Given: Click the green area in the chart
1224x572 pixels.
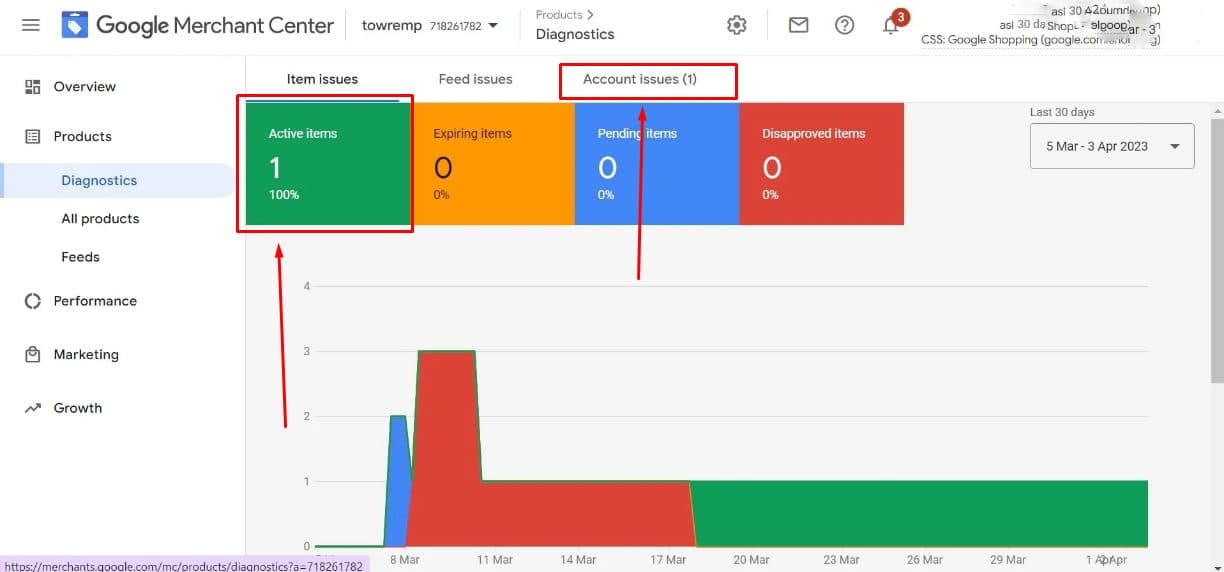Looking at the screenshot, I should 920,514.
